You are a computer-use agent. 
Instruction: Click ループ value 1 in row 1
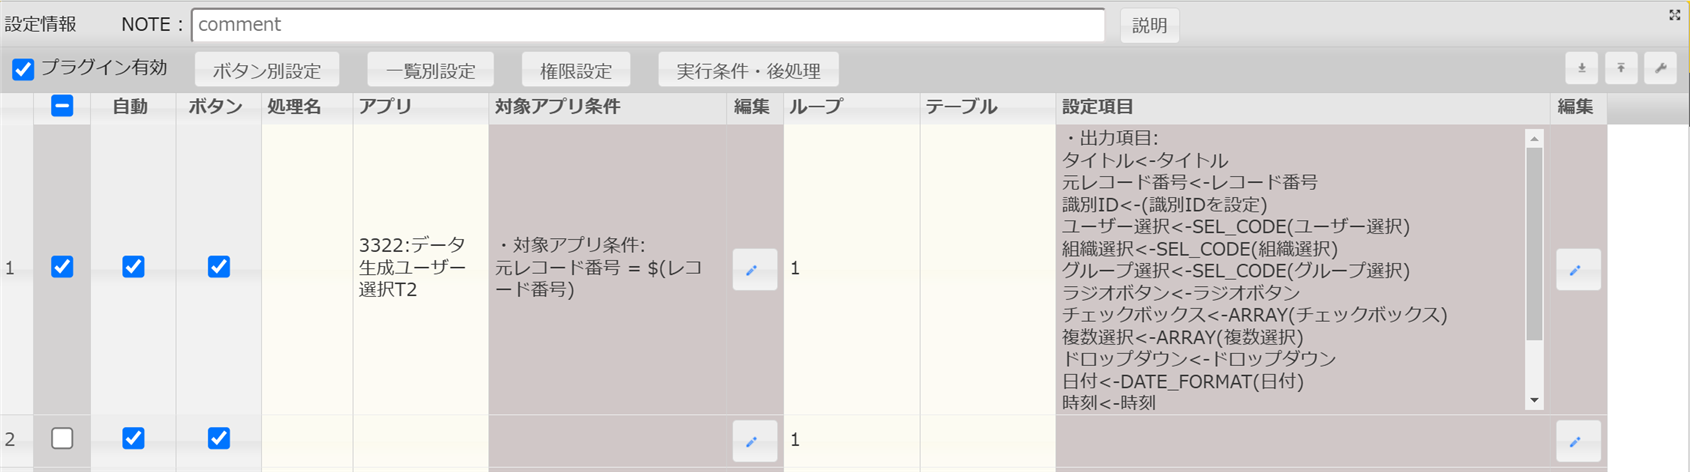tap(795, 268)
